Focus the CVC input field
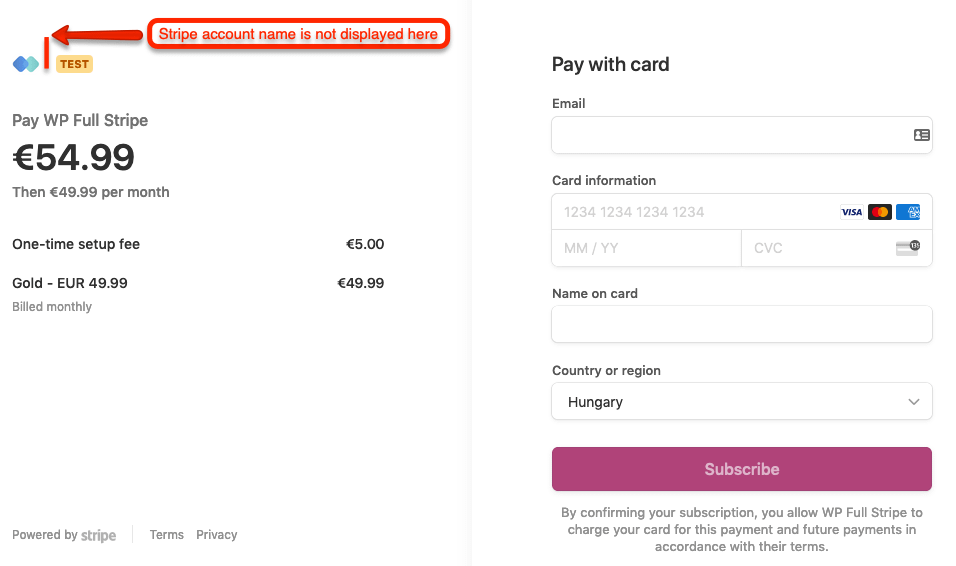Screen dimensions: 956x566 click(x=815, y=248)
